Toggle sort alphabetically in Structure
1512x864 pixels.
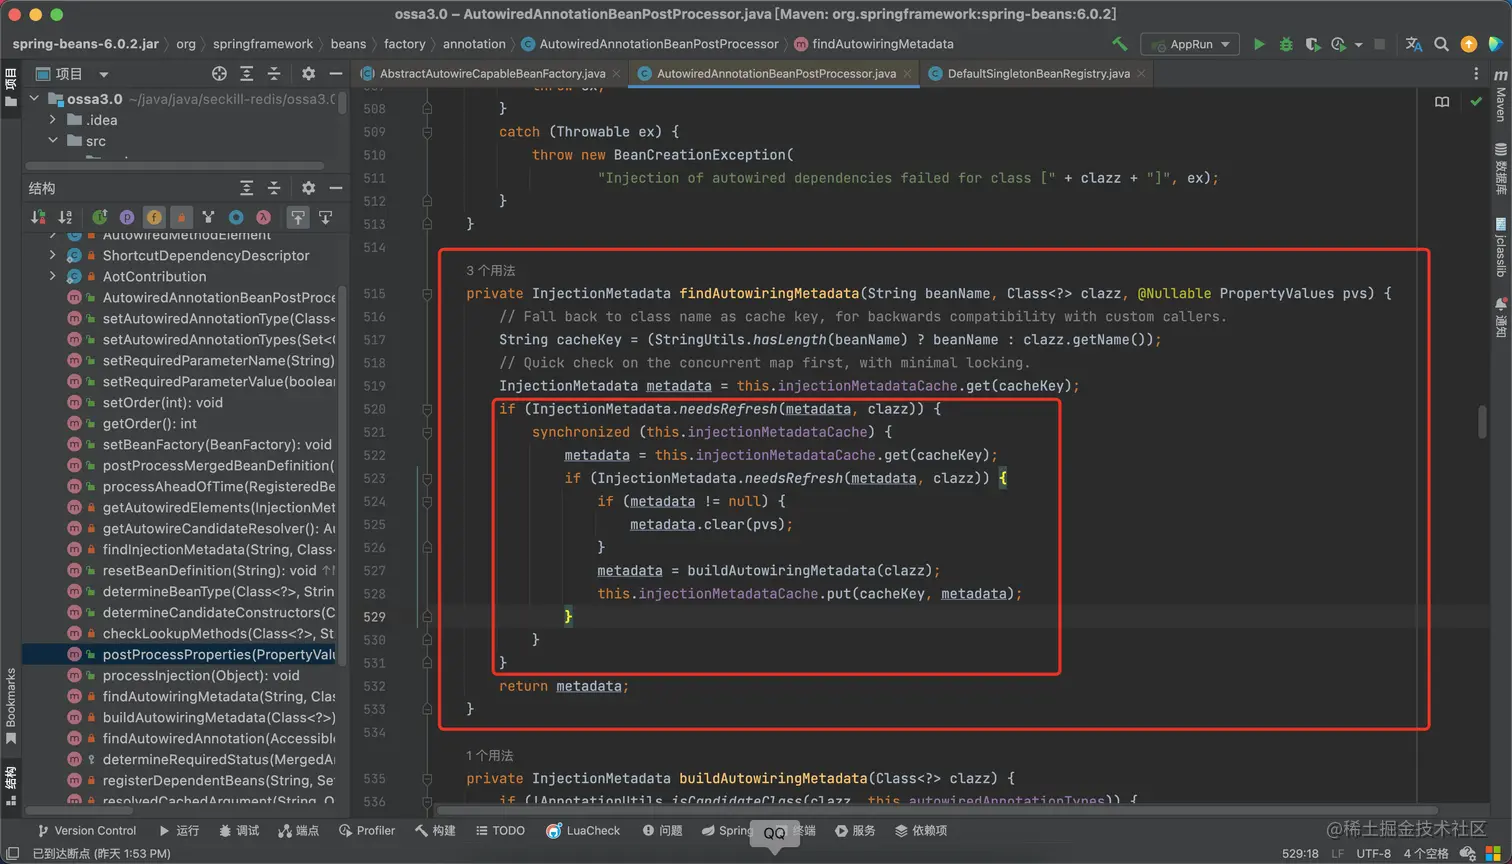tap(66, 217)
